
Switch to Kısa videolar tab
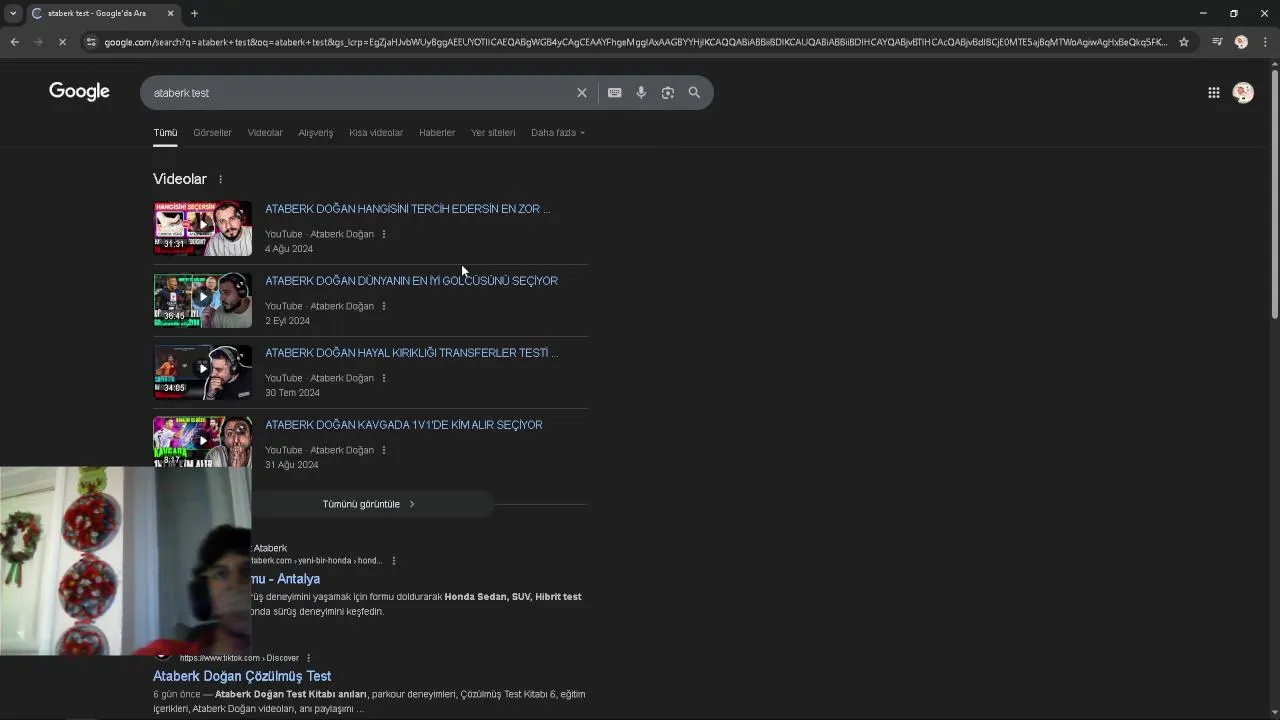pyautogui.click(x=376, y=132)
